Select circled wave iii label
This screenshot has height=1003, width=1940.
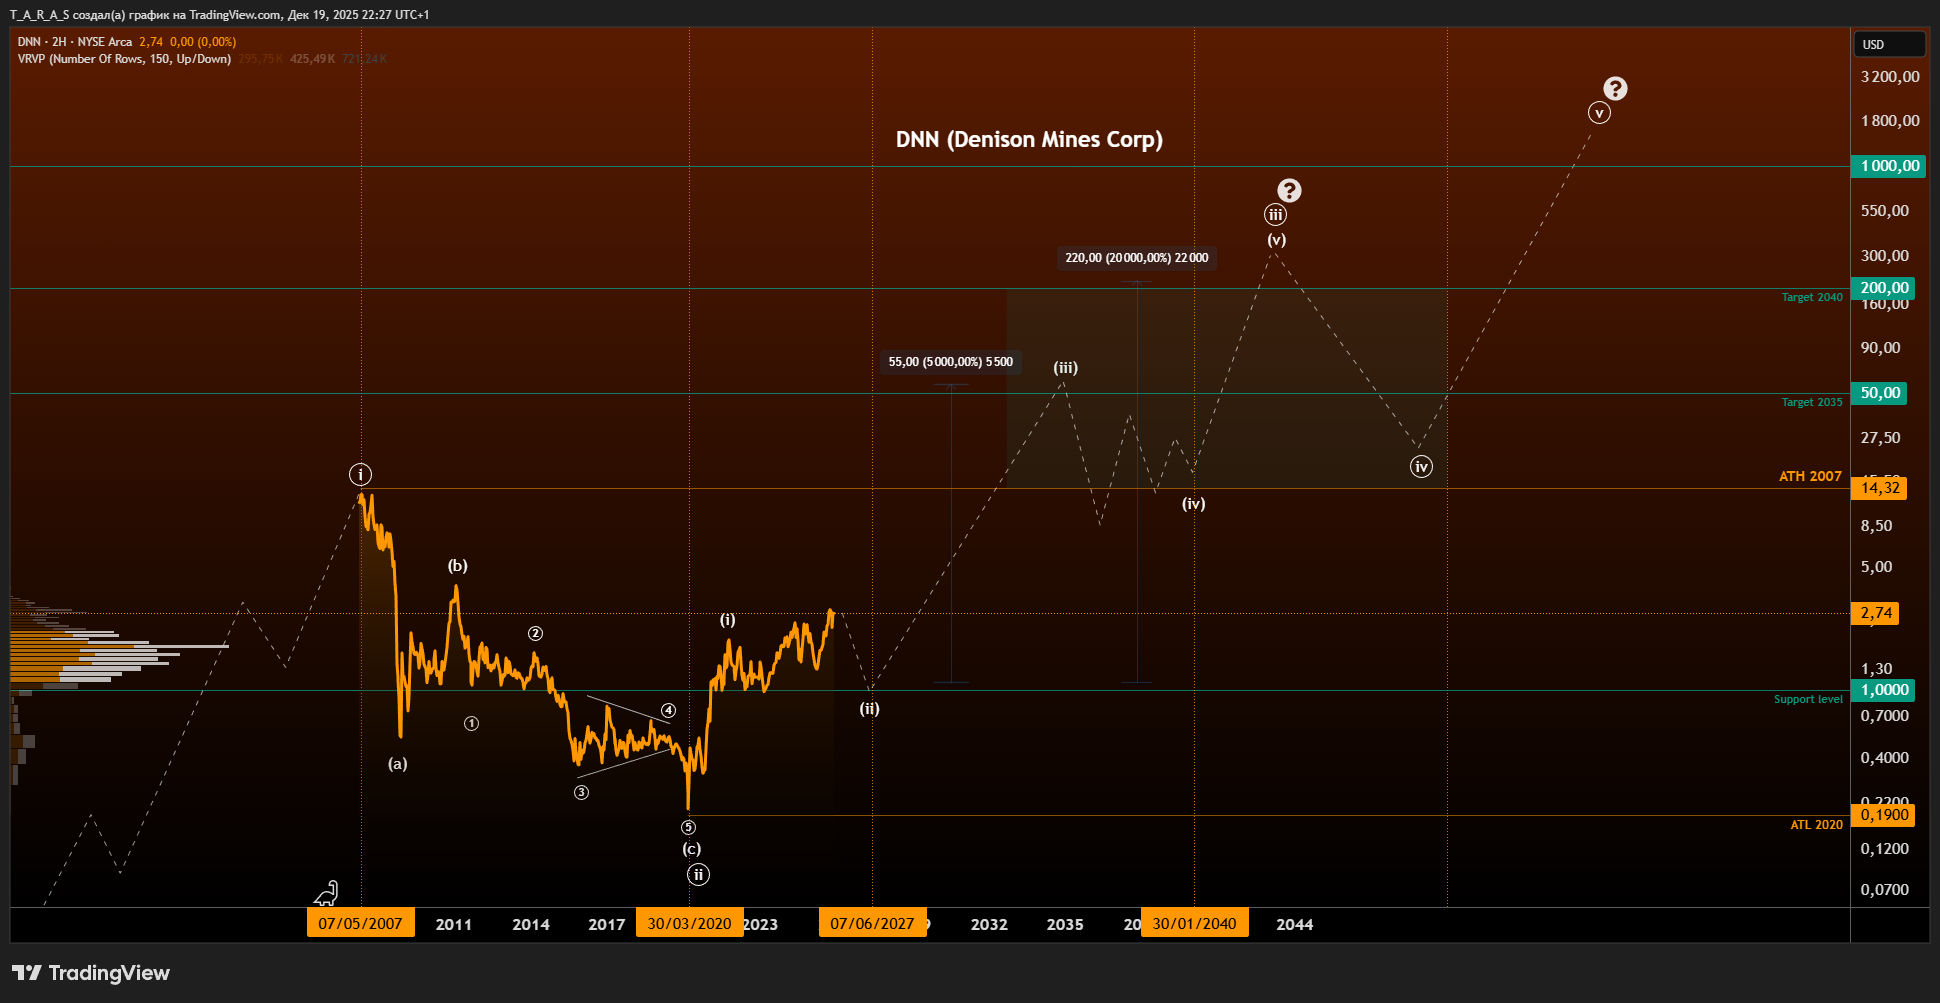click(1275, 215)
